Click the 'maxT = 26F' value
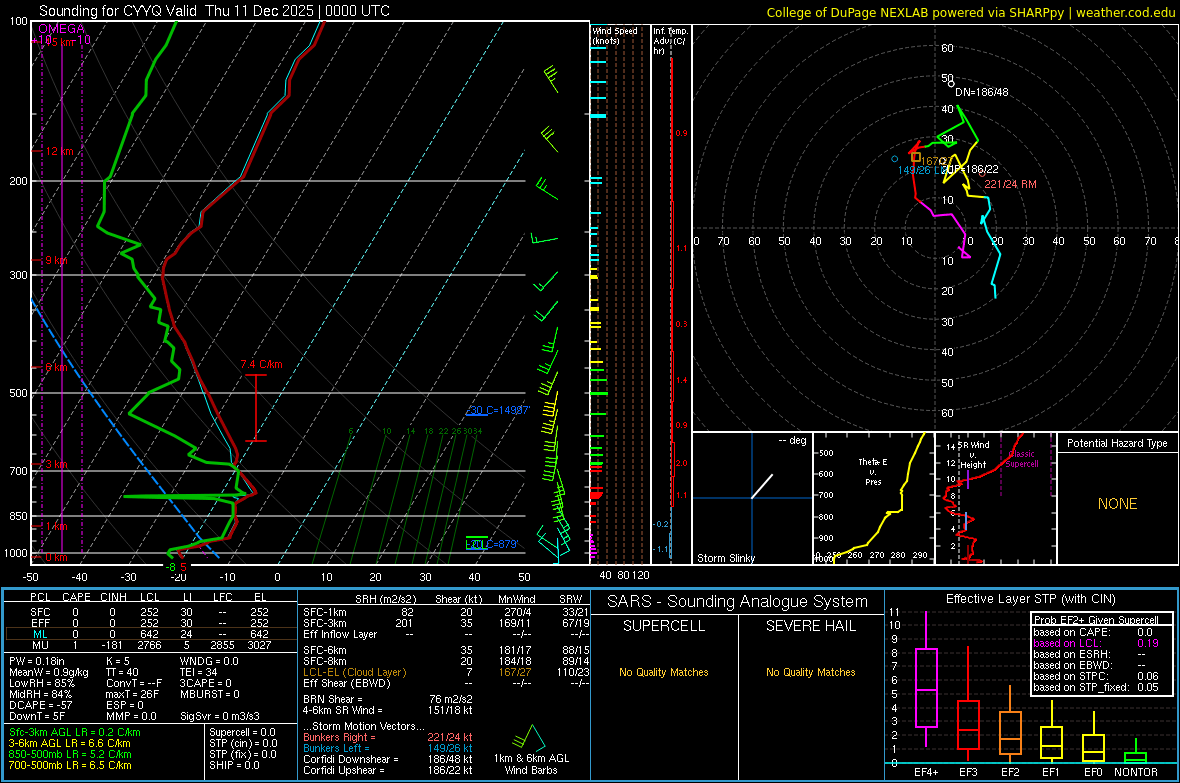1180x783 pixels. (x=132, y=694)
